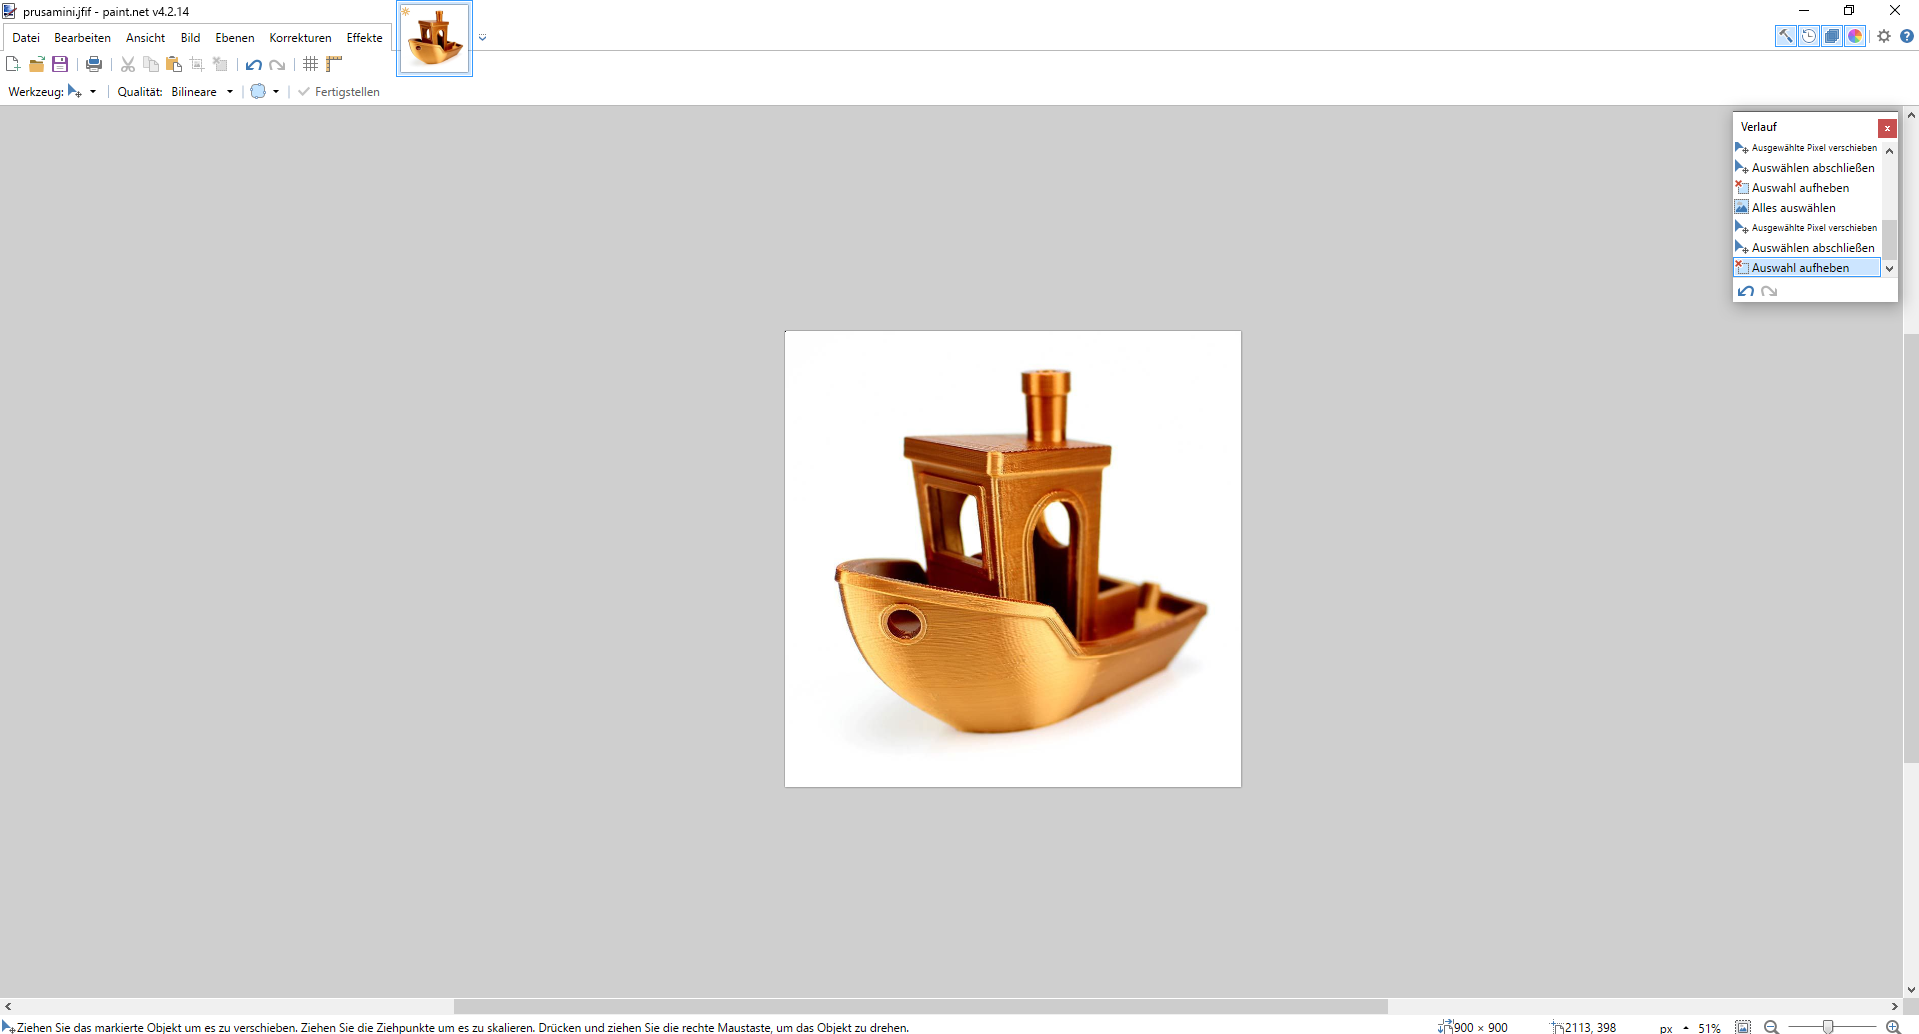
Task: Toggle the pixel grid icon
Action: 311,64
